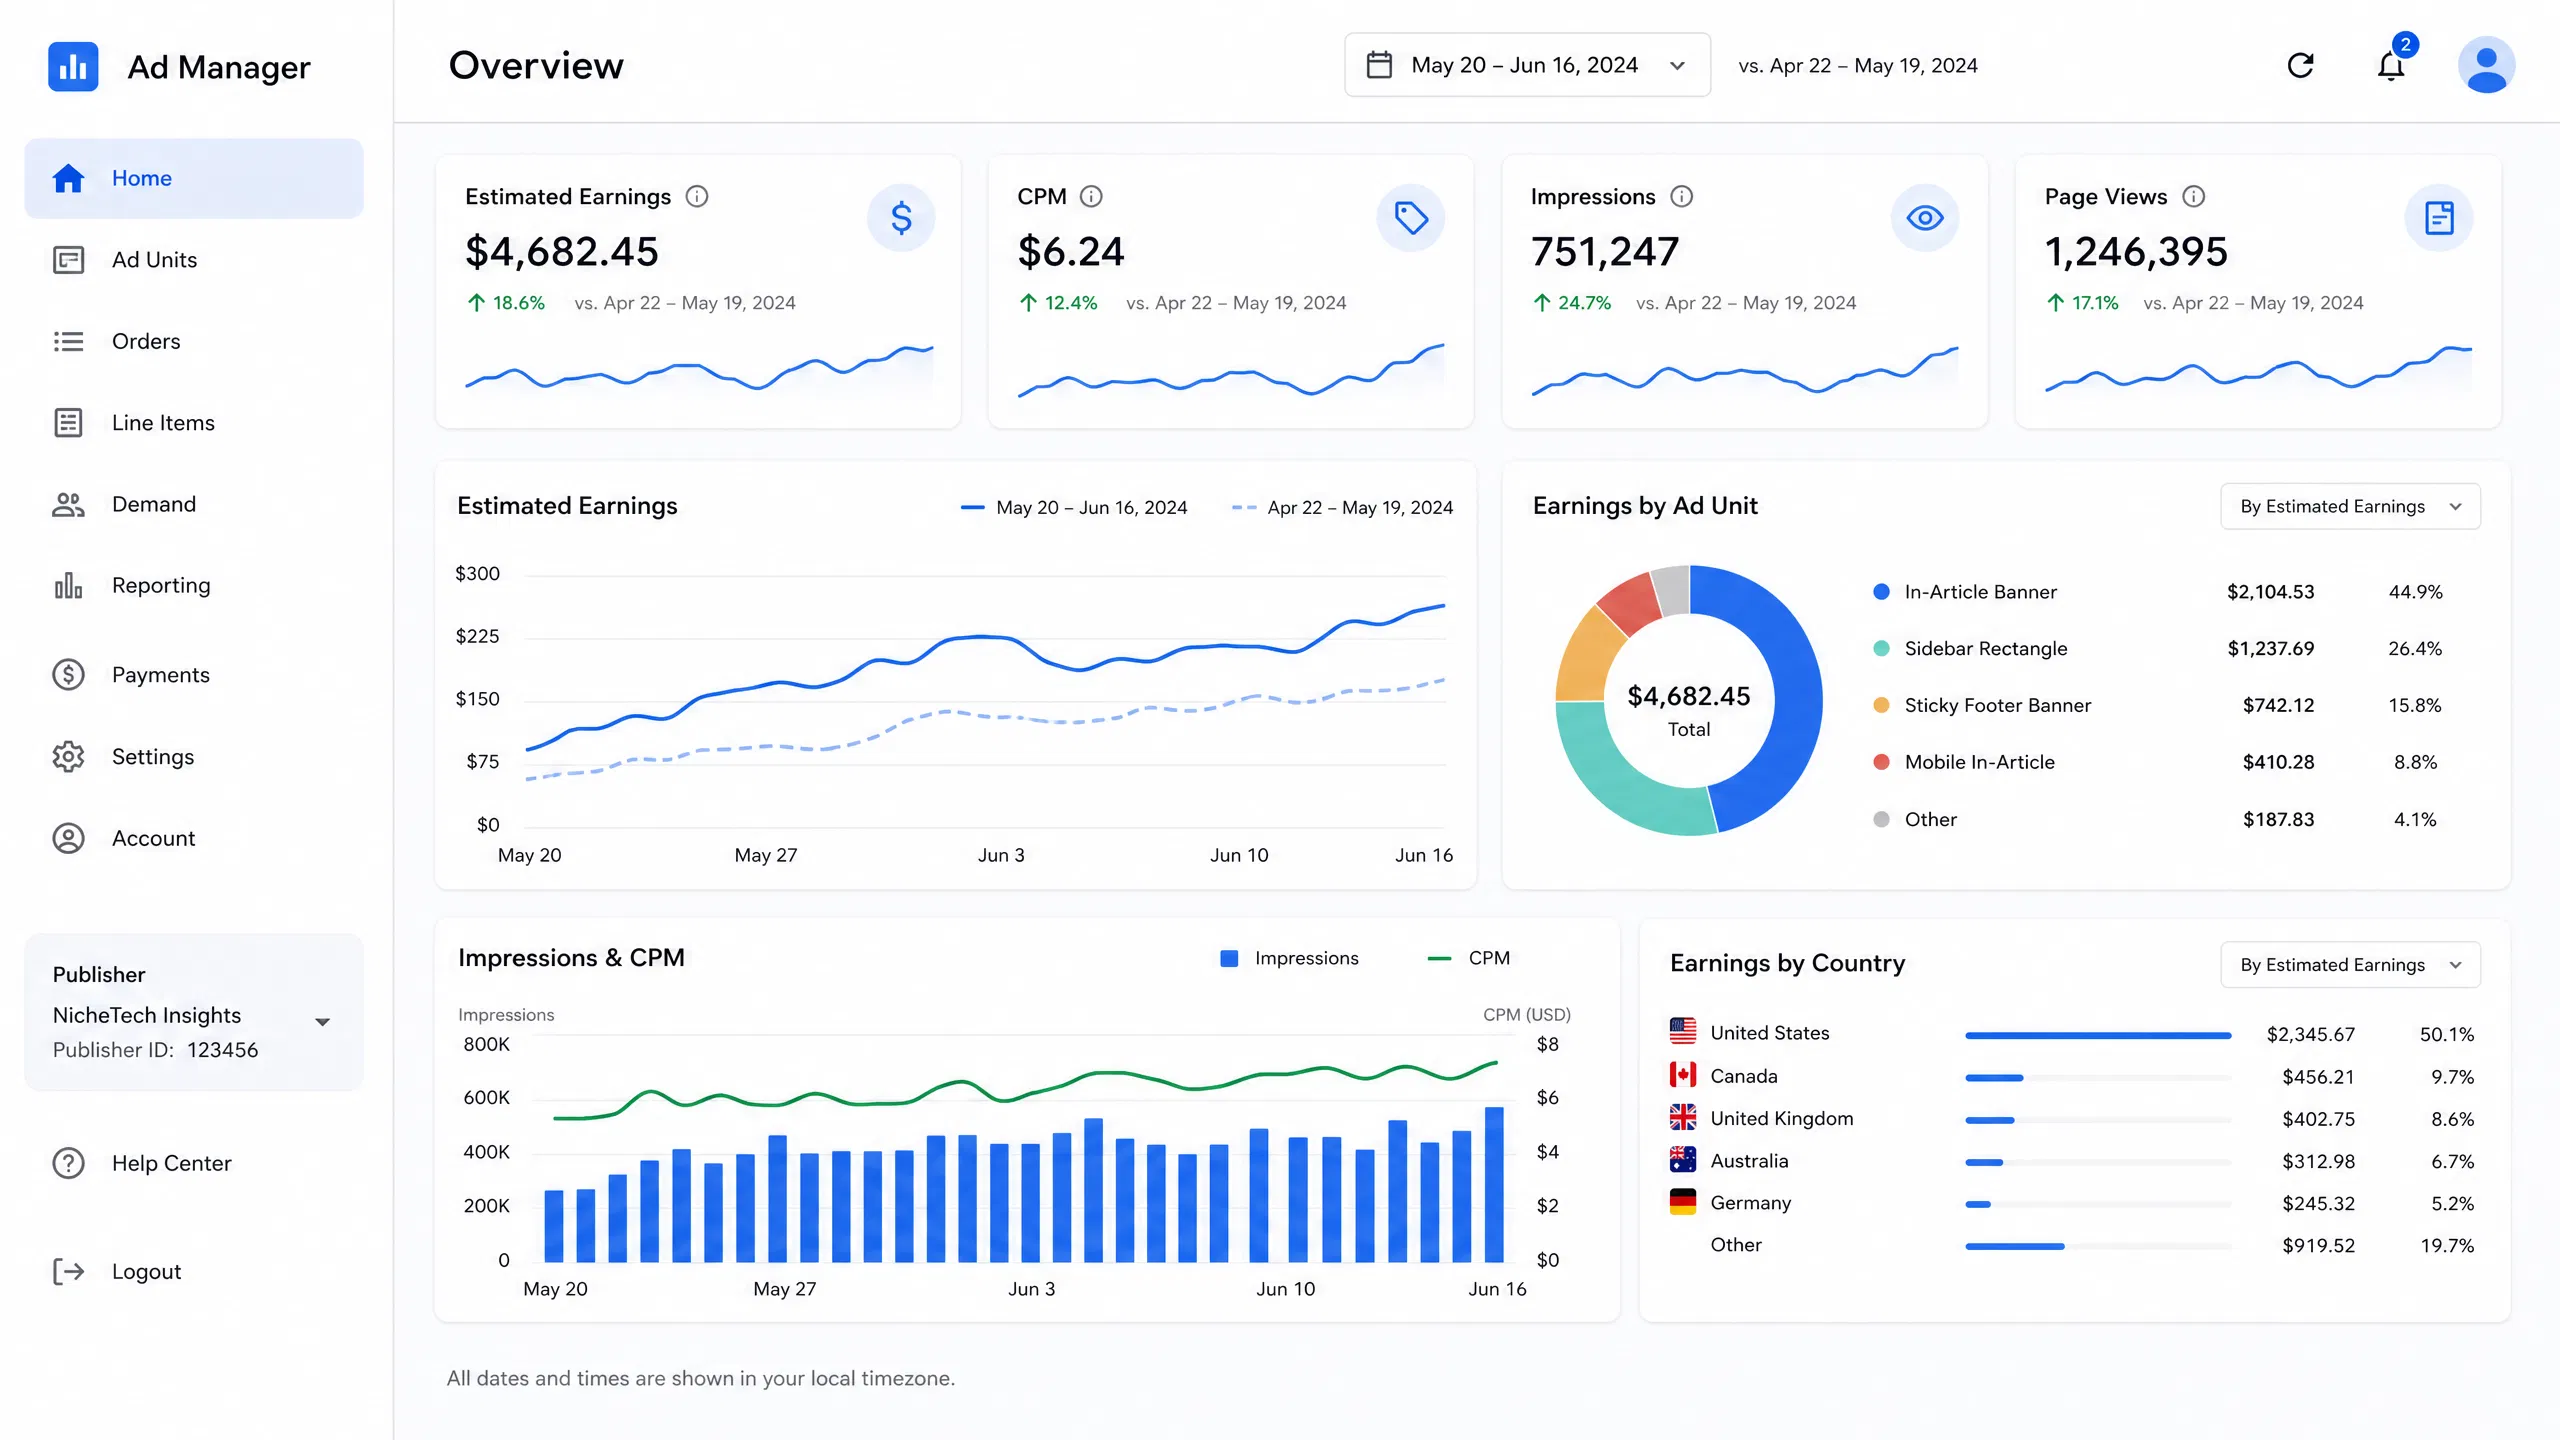Viewport: 2560px width, 1440px height.
Task: Click the page icon on Page Views card
Action: 2439,218
